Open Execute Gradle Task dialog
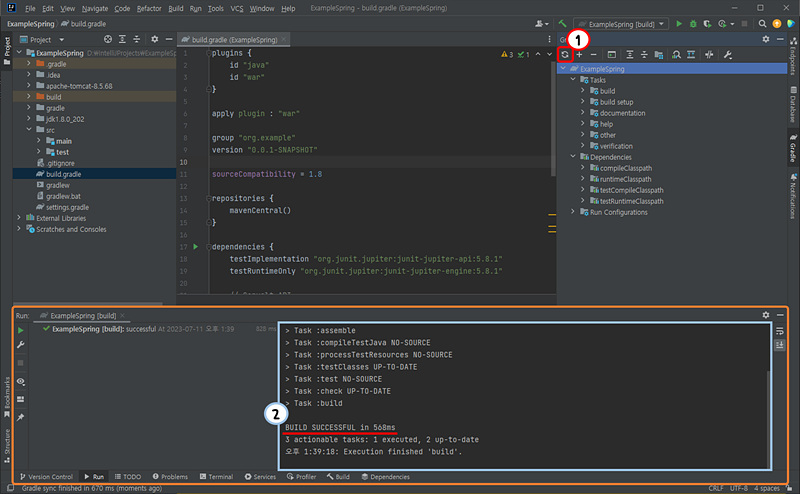This screenshot has height=494, width=800. tap(612, 55)
